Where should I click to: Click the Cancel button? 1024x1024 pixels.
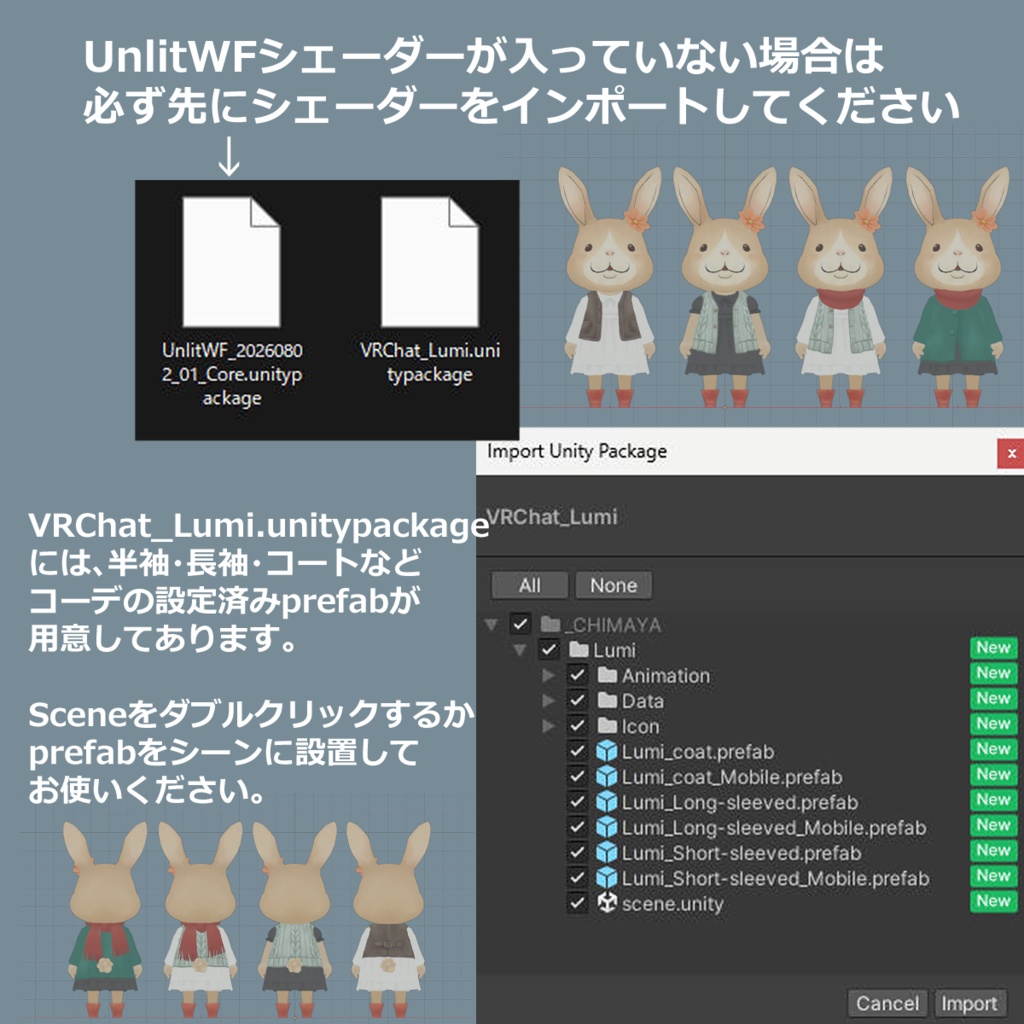click(887, 1002)
